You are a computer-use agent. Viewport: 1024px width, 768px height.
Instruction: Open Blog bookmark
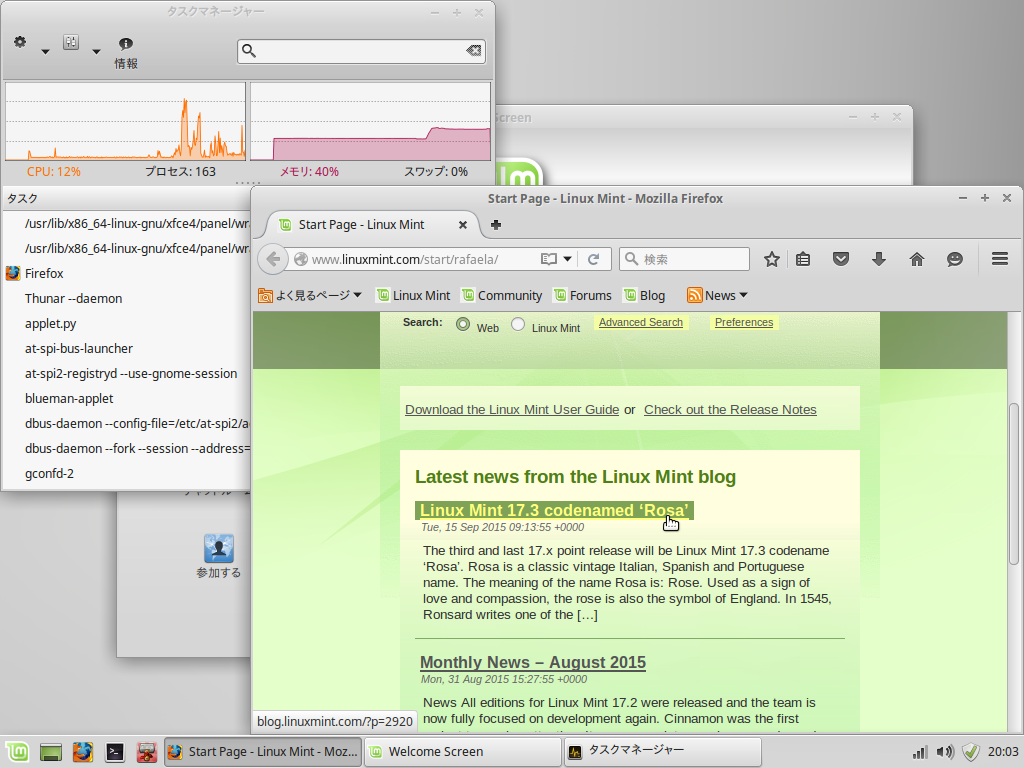[644, 295]
